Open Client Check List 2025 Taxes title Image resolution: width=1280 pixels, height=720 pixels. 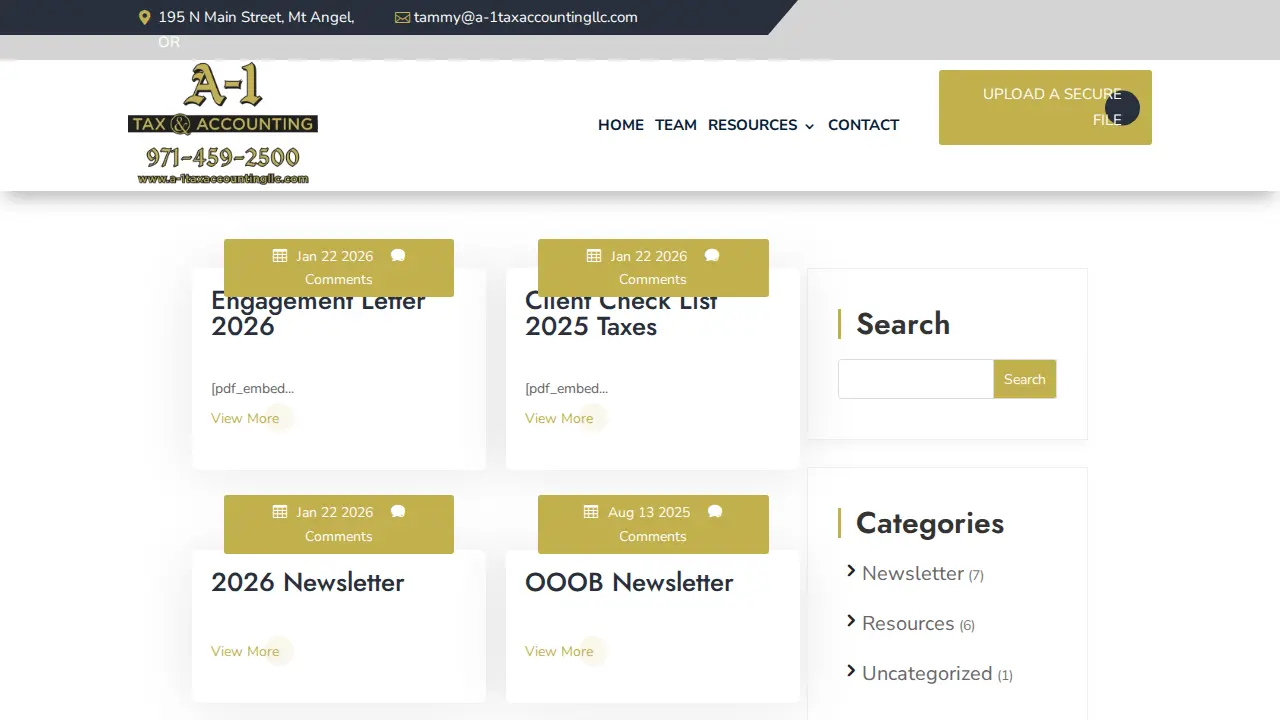[x=621, y=314]
